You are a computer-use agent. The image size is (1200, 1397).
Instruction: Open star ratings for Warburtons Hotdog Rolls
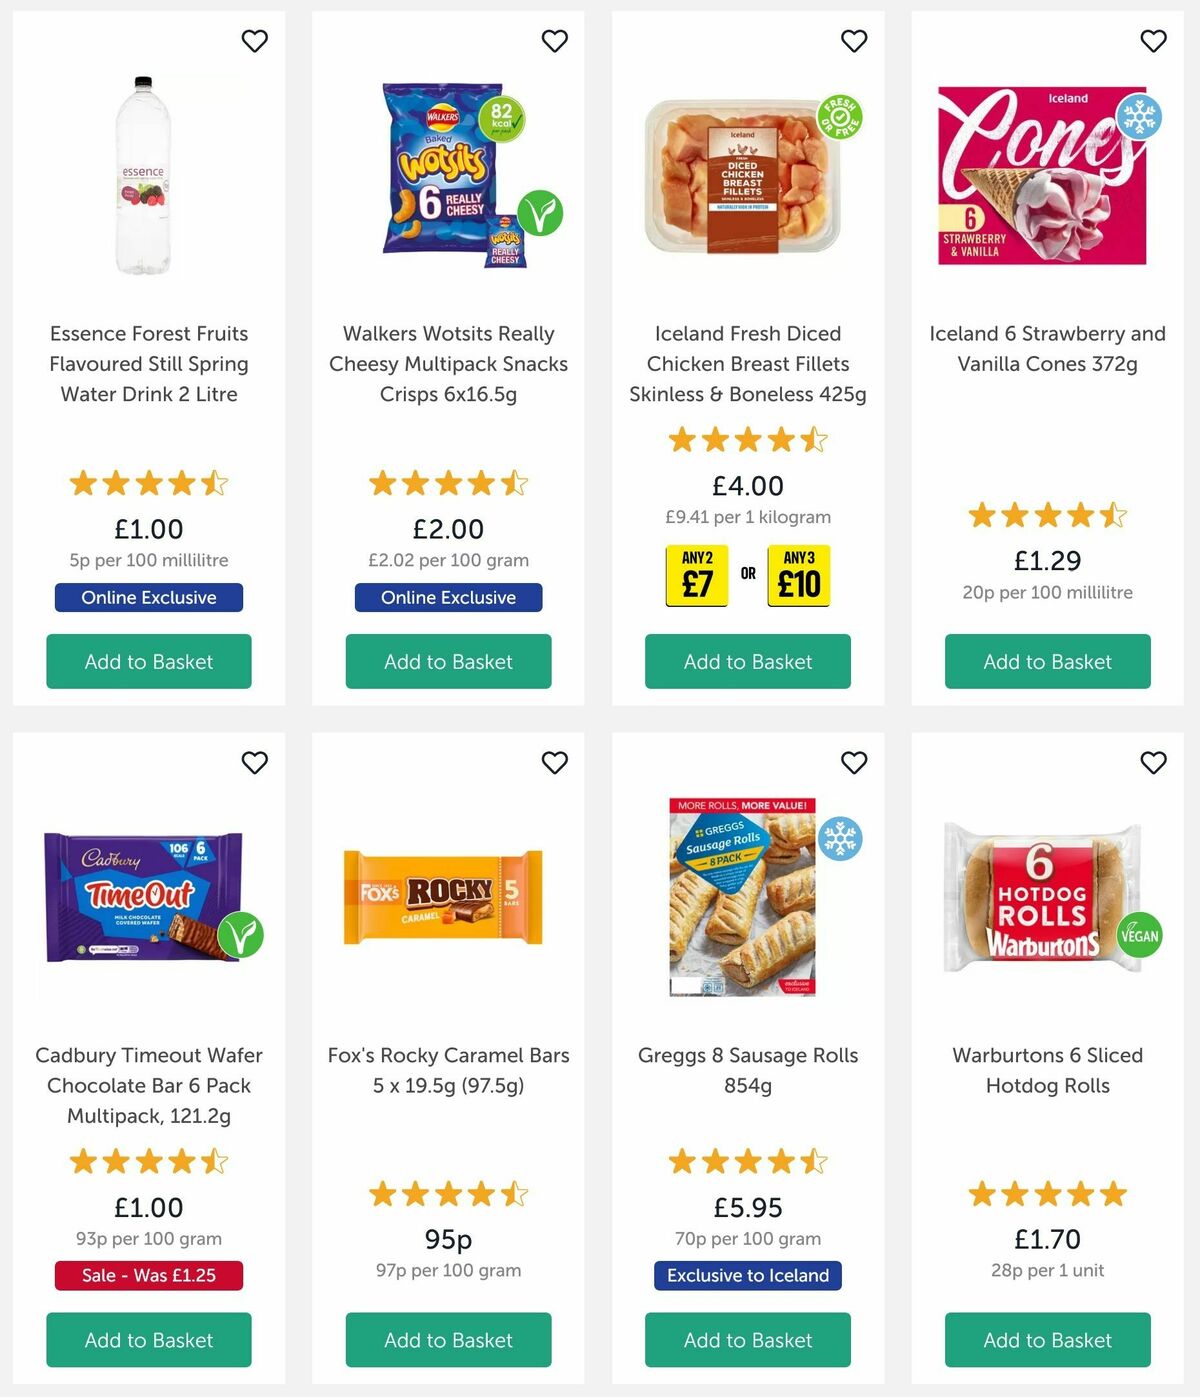1047,1194
